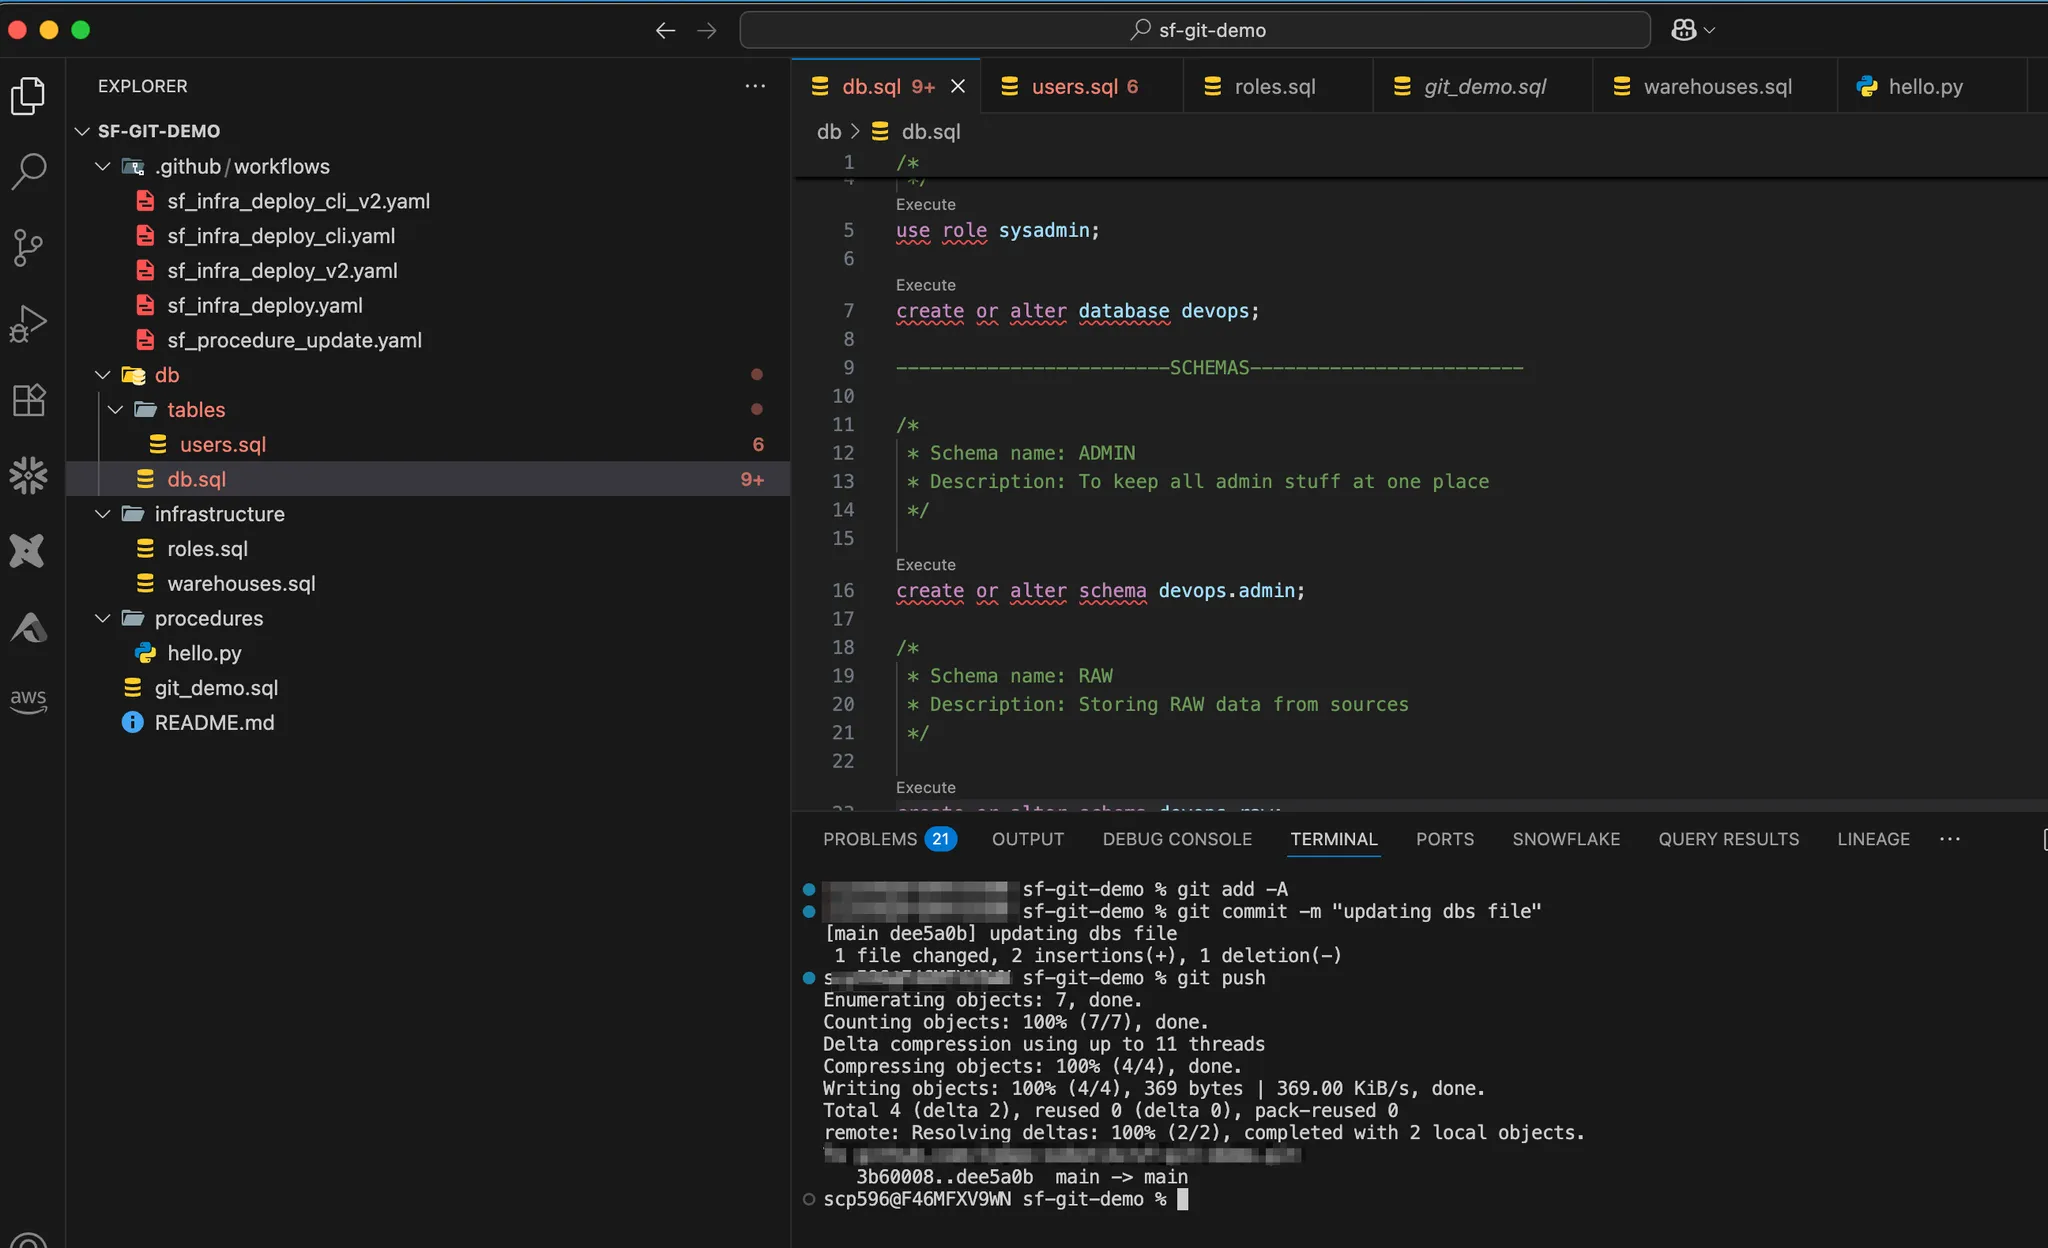
Task: Open the OUTPUT panel tab
Action: tap(1028, 839)
